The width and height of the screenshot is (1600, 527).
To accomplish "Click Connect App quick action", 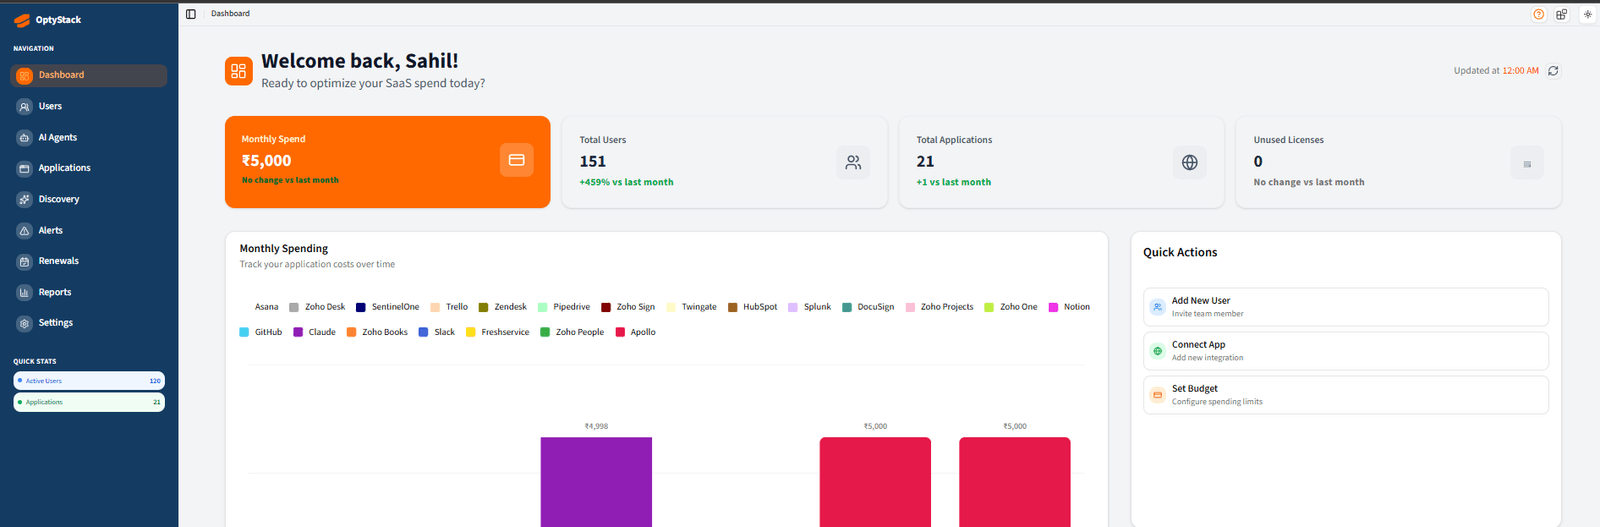I will (1346, 351).
